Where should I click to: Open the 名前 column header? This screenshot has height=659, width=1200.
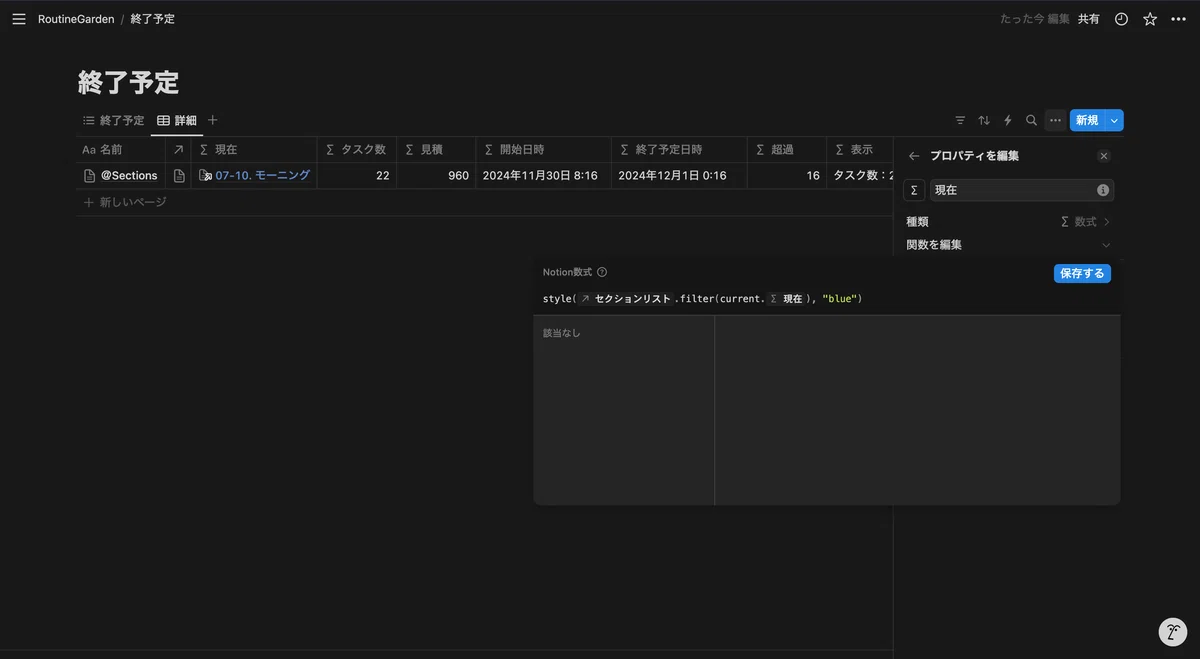tap(121, 149)
